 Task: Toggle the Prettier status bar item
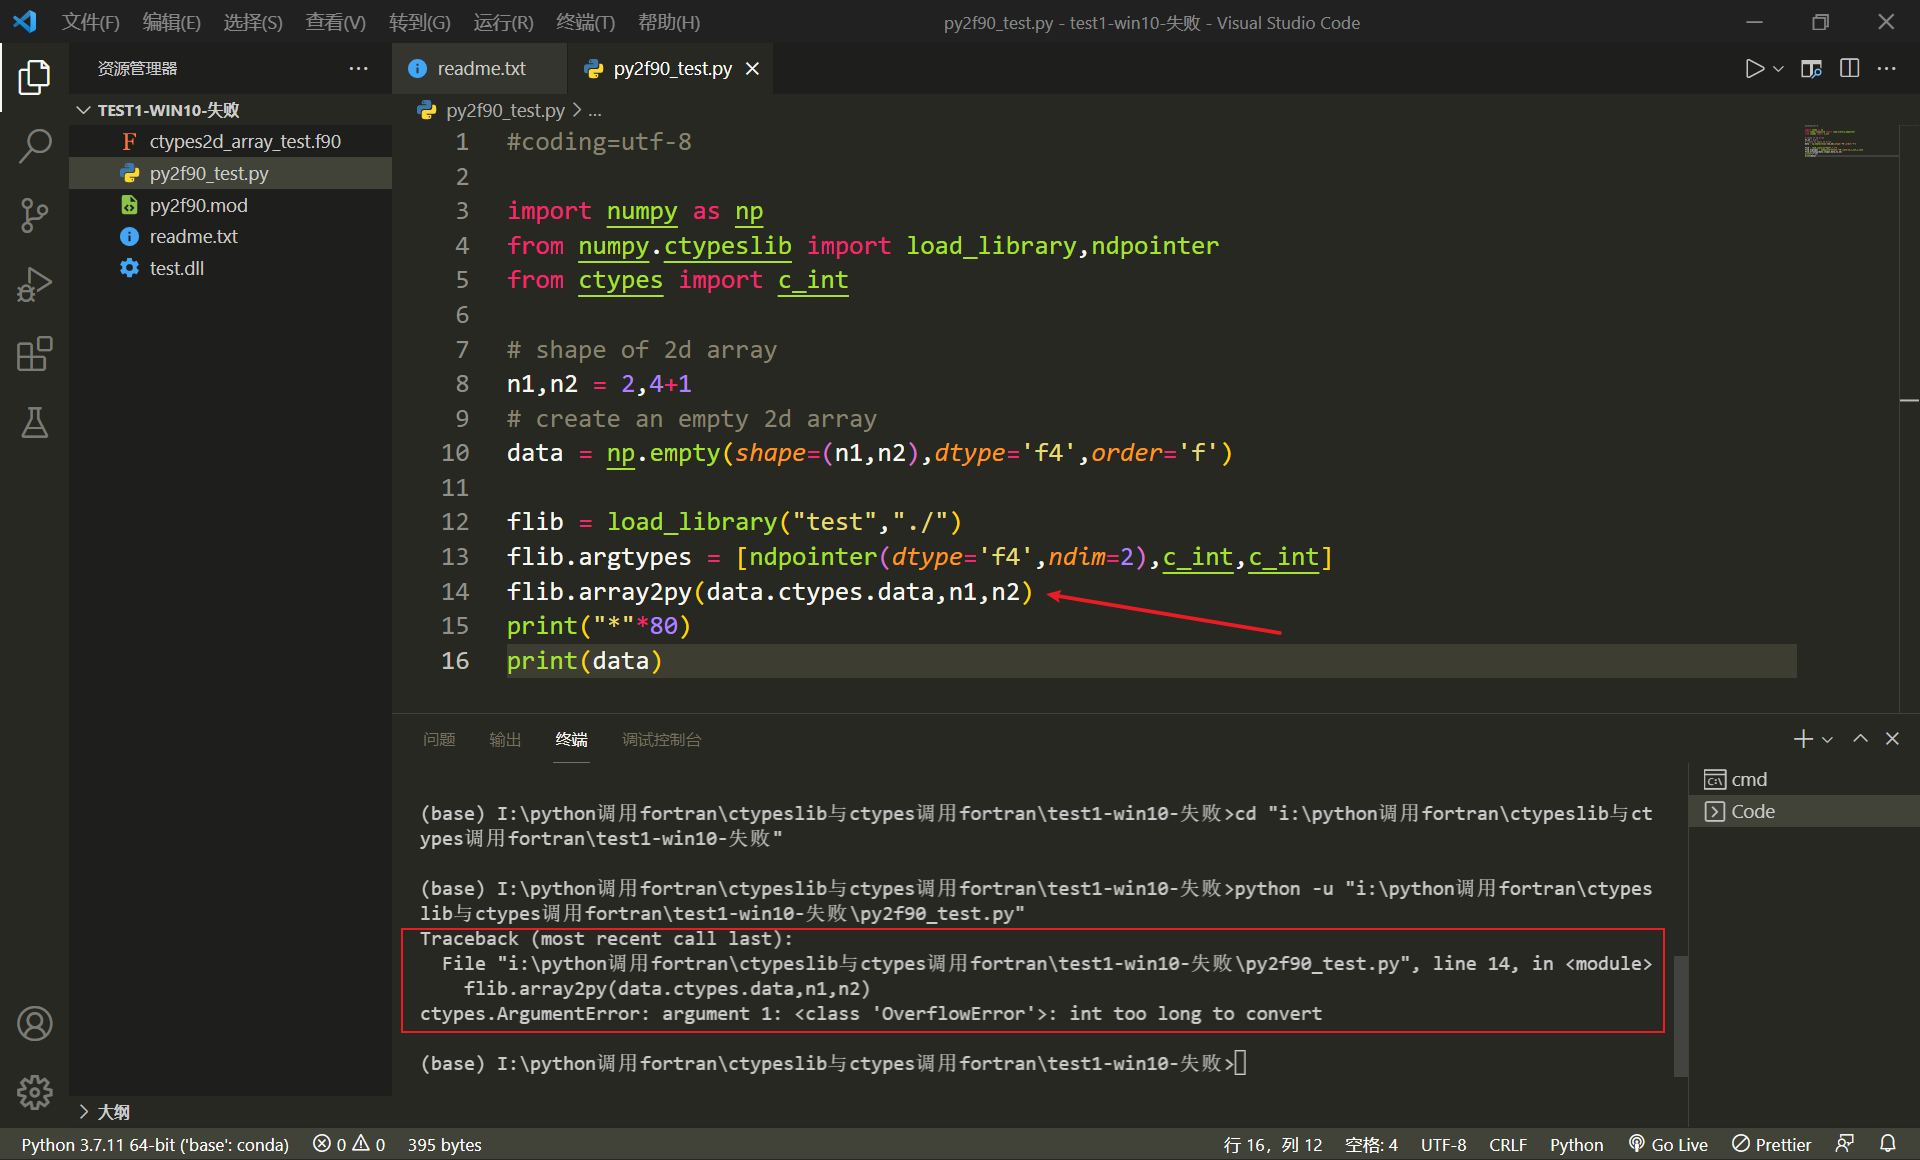tap(1772, 1144)
